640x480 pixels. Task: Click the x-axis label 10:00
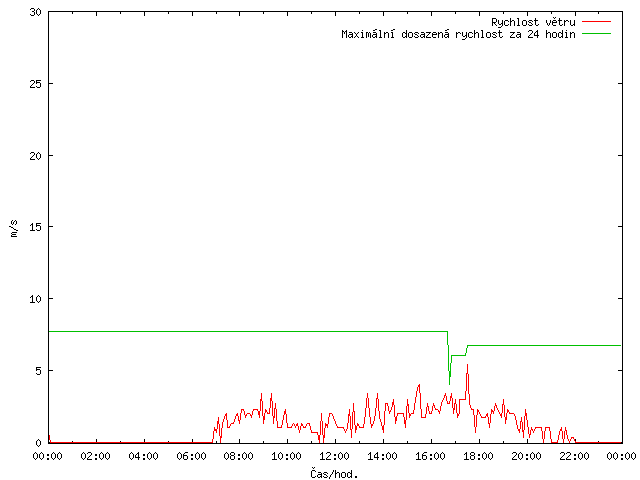[287, 456]
